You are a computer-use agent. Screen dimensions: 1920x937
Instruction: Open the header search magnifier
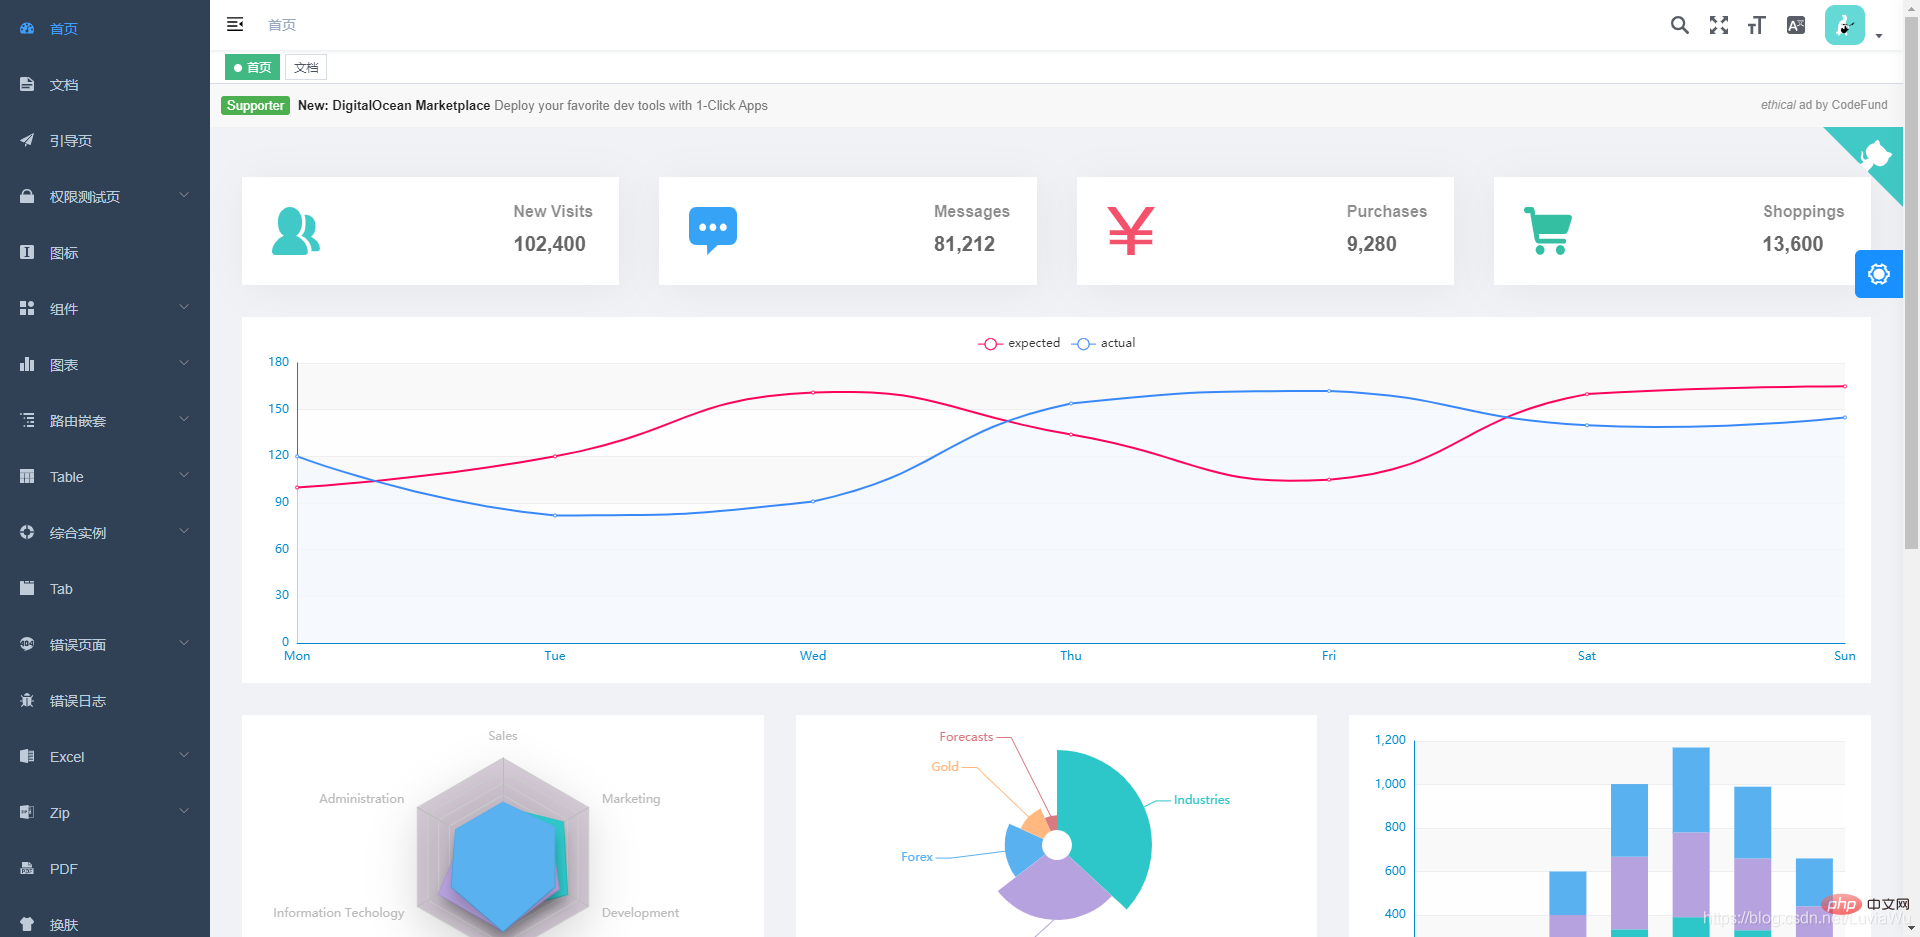pos(1680,25)
